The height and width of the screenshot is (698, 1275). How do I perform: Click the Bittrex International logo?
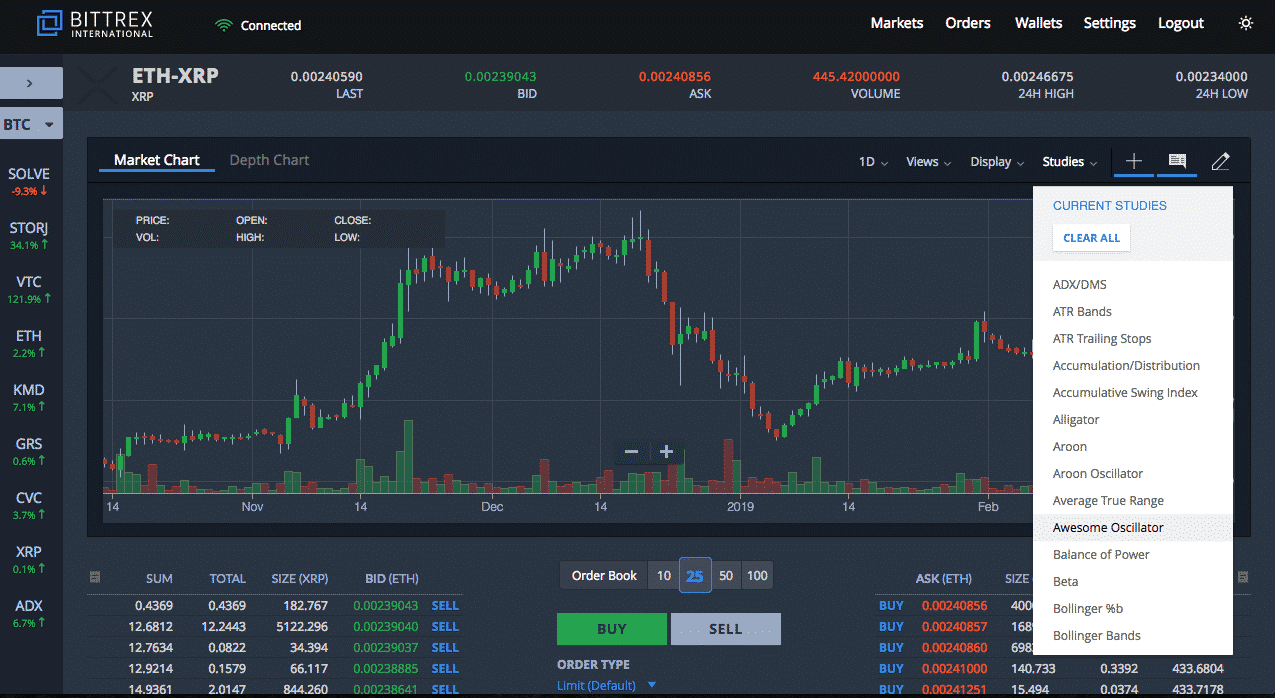95,24
